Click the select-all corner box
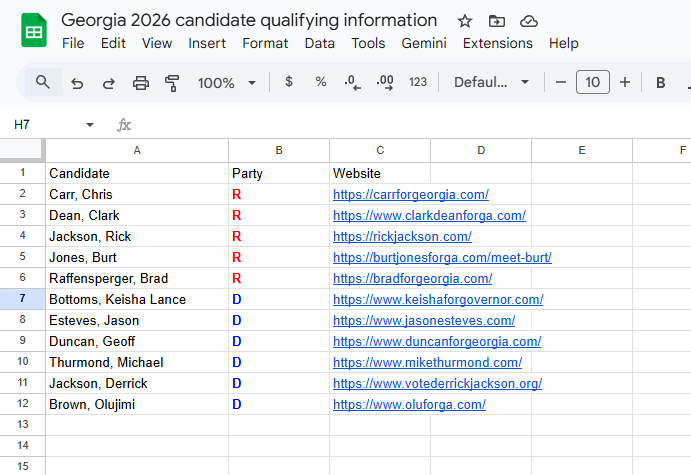The image size is (691, 475). pyautogui.click(x=22, y=150)
